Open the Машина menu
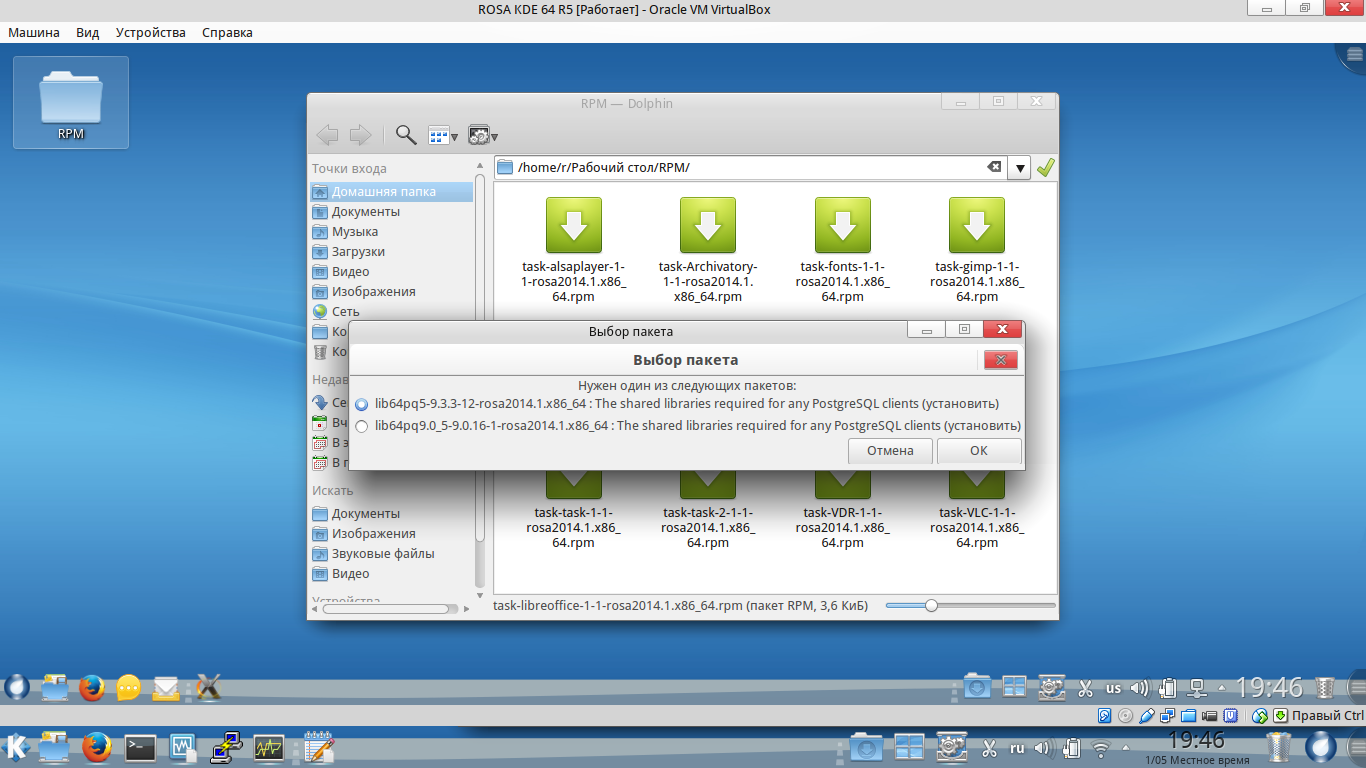Screen dimensions: 1366x768 click(34, 32)
